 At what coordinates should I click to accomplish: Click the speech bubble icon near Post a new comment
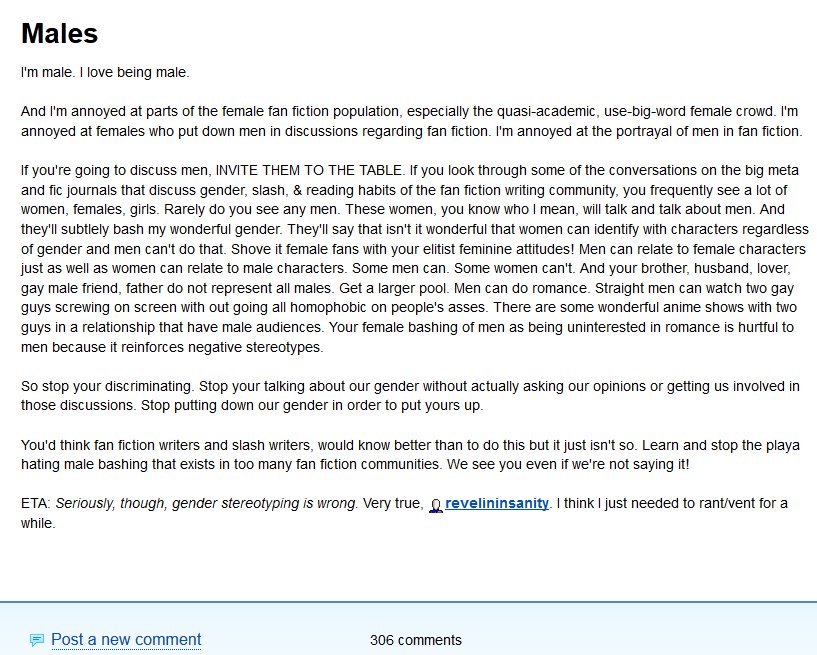tap(36, 640)
